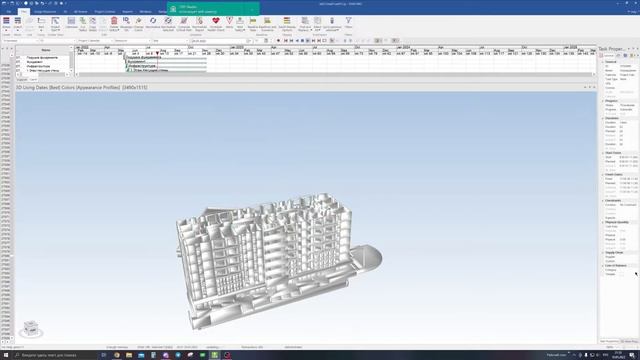Click the Reschedule icon in the ribbon
Screen dimensions: 640x360
click(153, 24)
